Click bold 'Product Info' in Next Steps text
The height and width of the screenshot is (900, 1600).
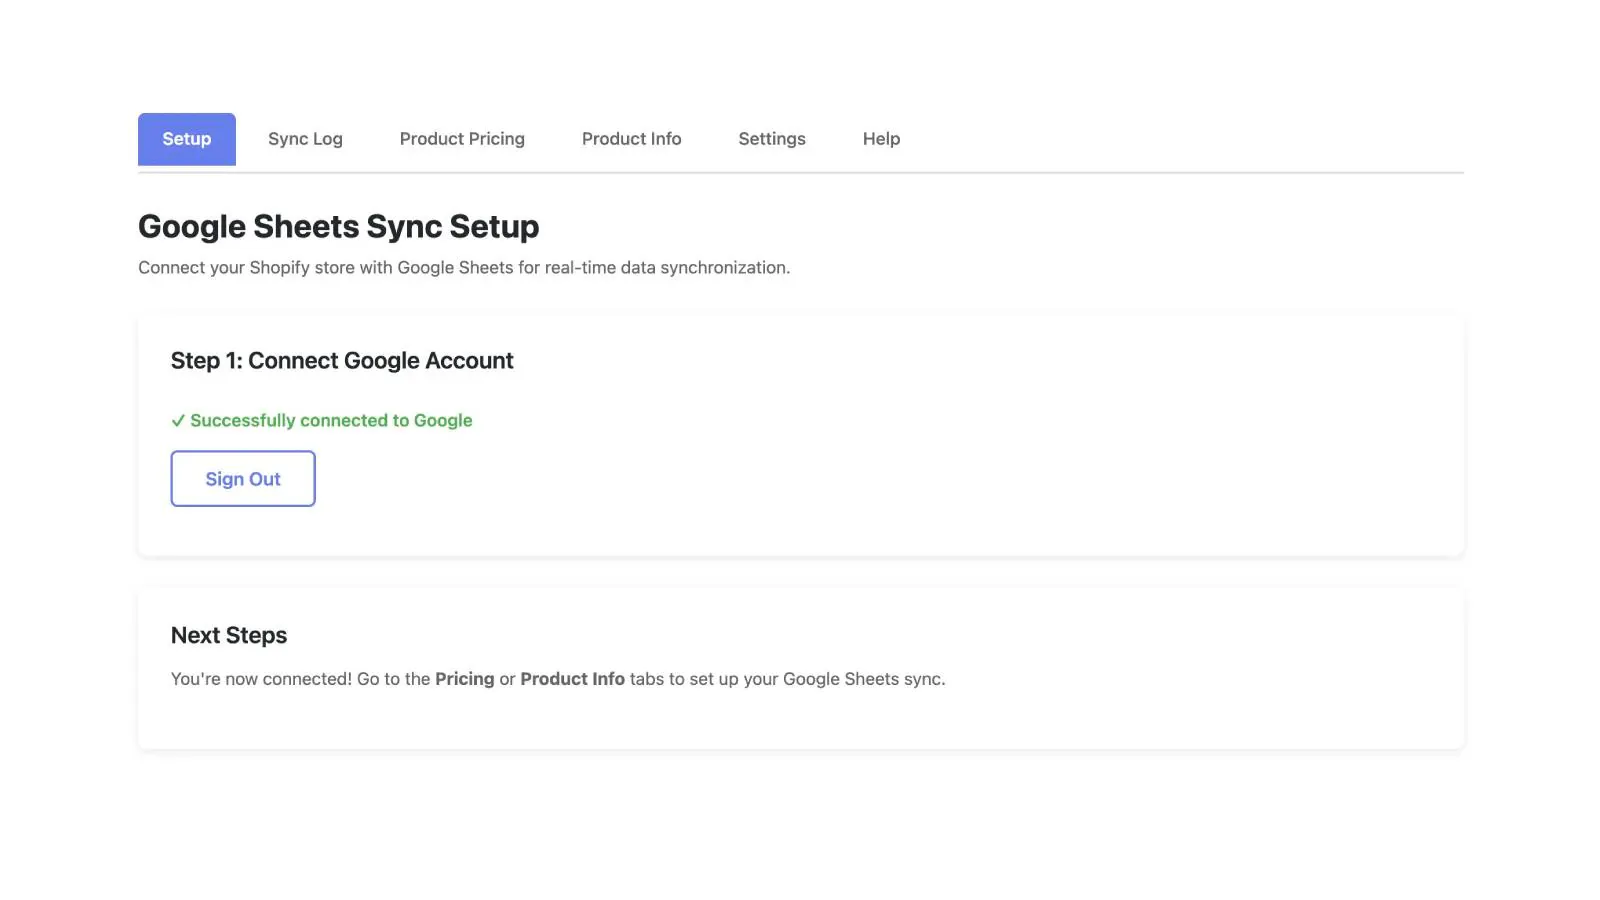[572, 679]
